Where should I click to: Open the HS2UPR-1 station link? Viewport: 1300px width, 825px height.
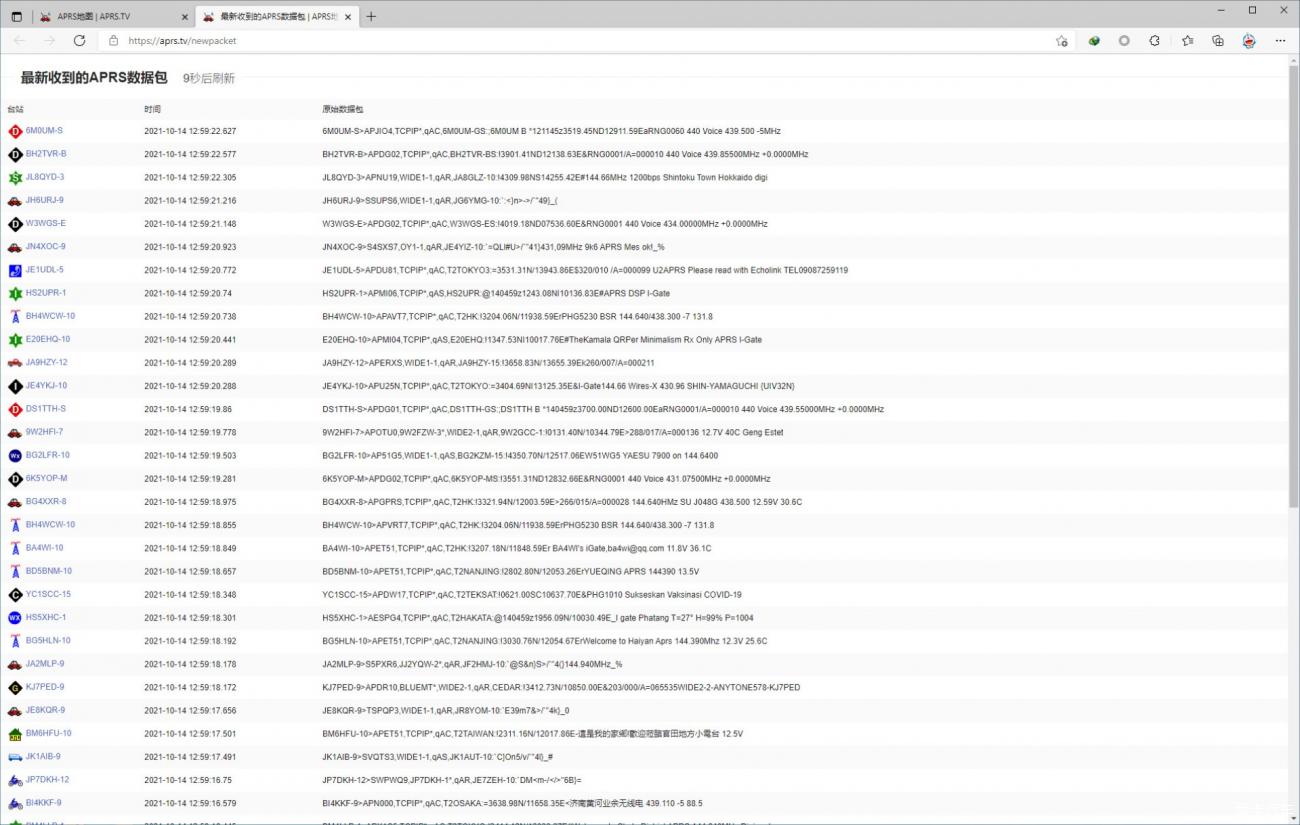[x=46, y=293]
